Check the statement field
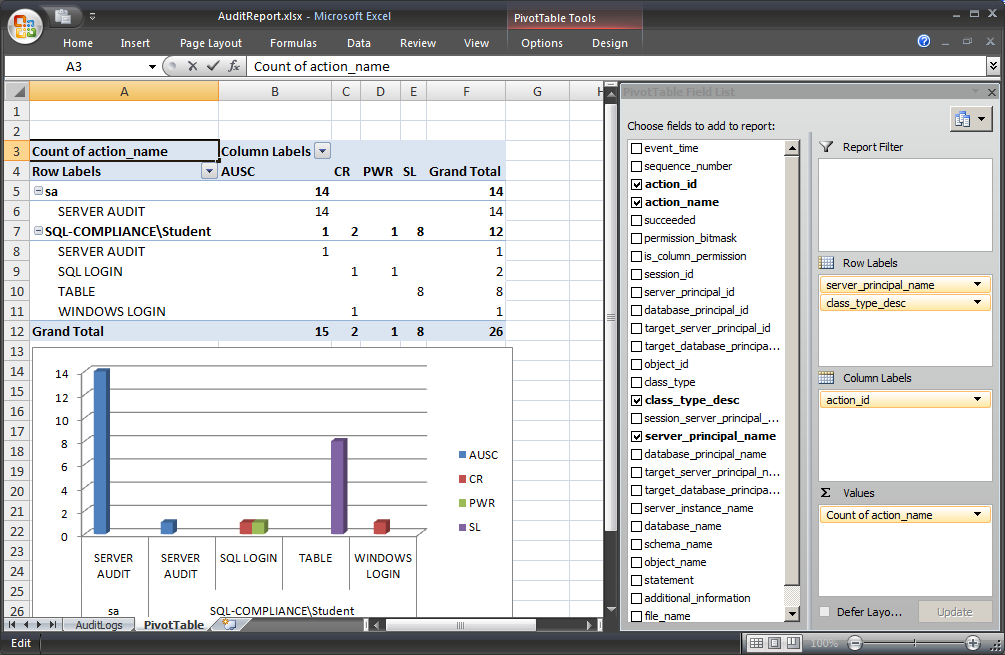Viewport: 1005px width, 655px height. tap(636, 580)
